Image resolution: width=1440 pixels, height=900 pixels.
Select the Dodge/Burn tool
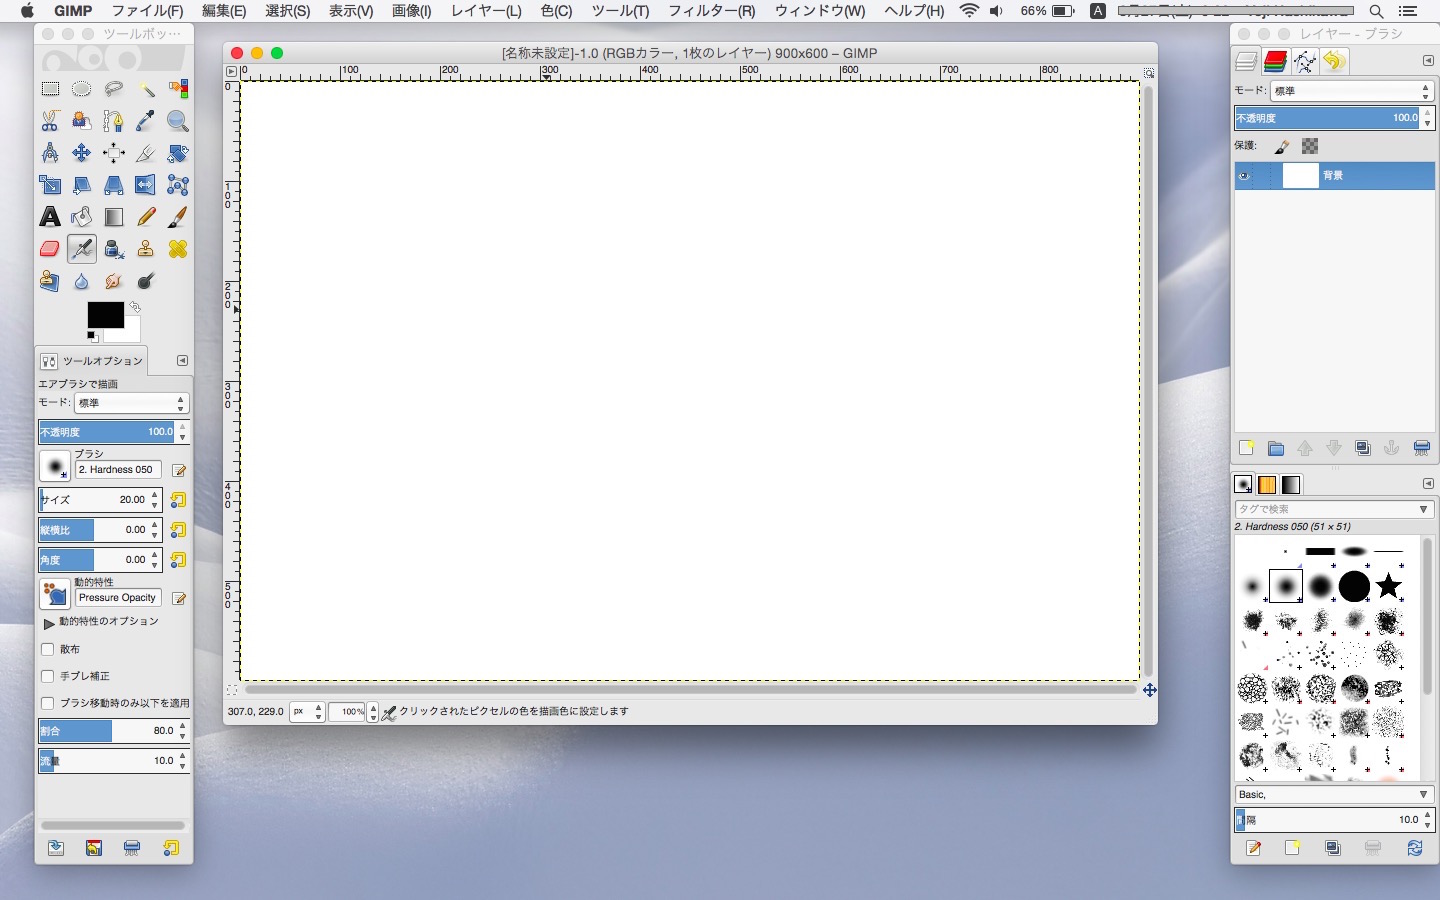(x=146, y=281)
